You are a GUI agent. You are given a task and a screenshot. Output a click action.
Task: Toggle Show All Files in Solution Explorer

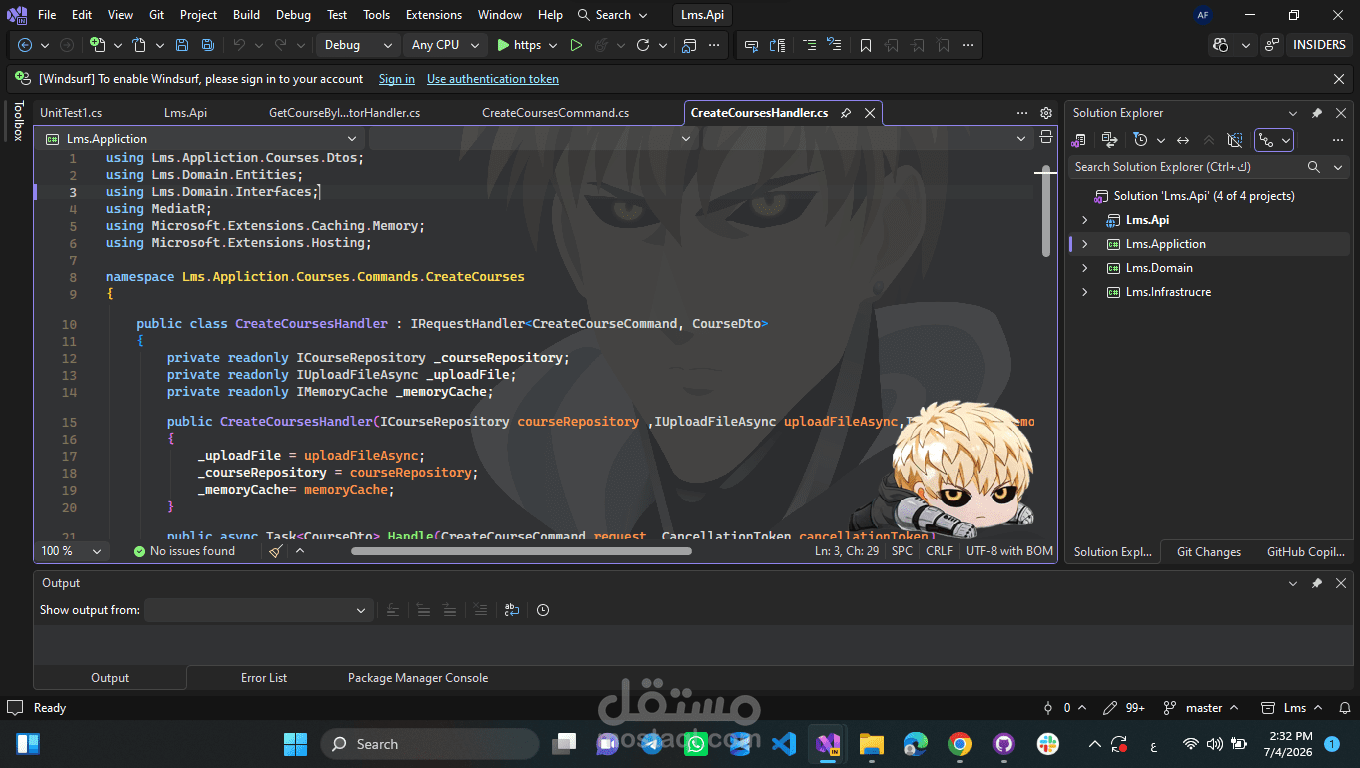click(x=1235, y=140)
